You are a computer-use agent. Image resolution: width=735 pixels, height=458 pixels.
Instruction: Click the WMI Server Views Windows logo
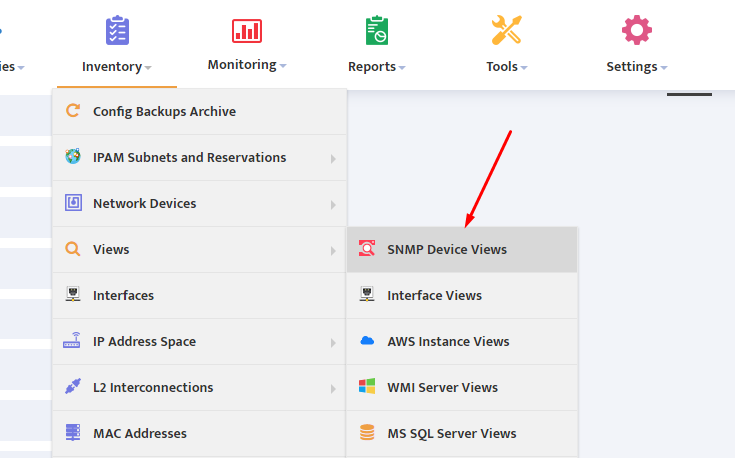pos(367,386)
